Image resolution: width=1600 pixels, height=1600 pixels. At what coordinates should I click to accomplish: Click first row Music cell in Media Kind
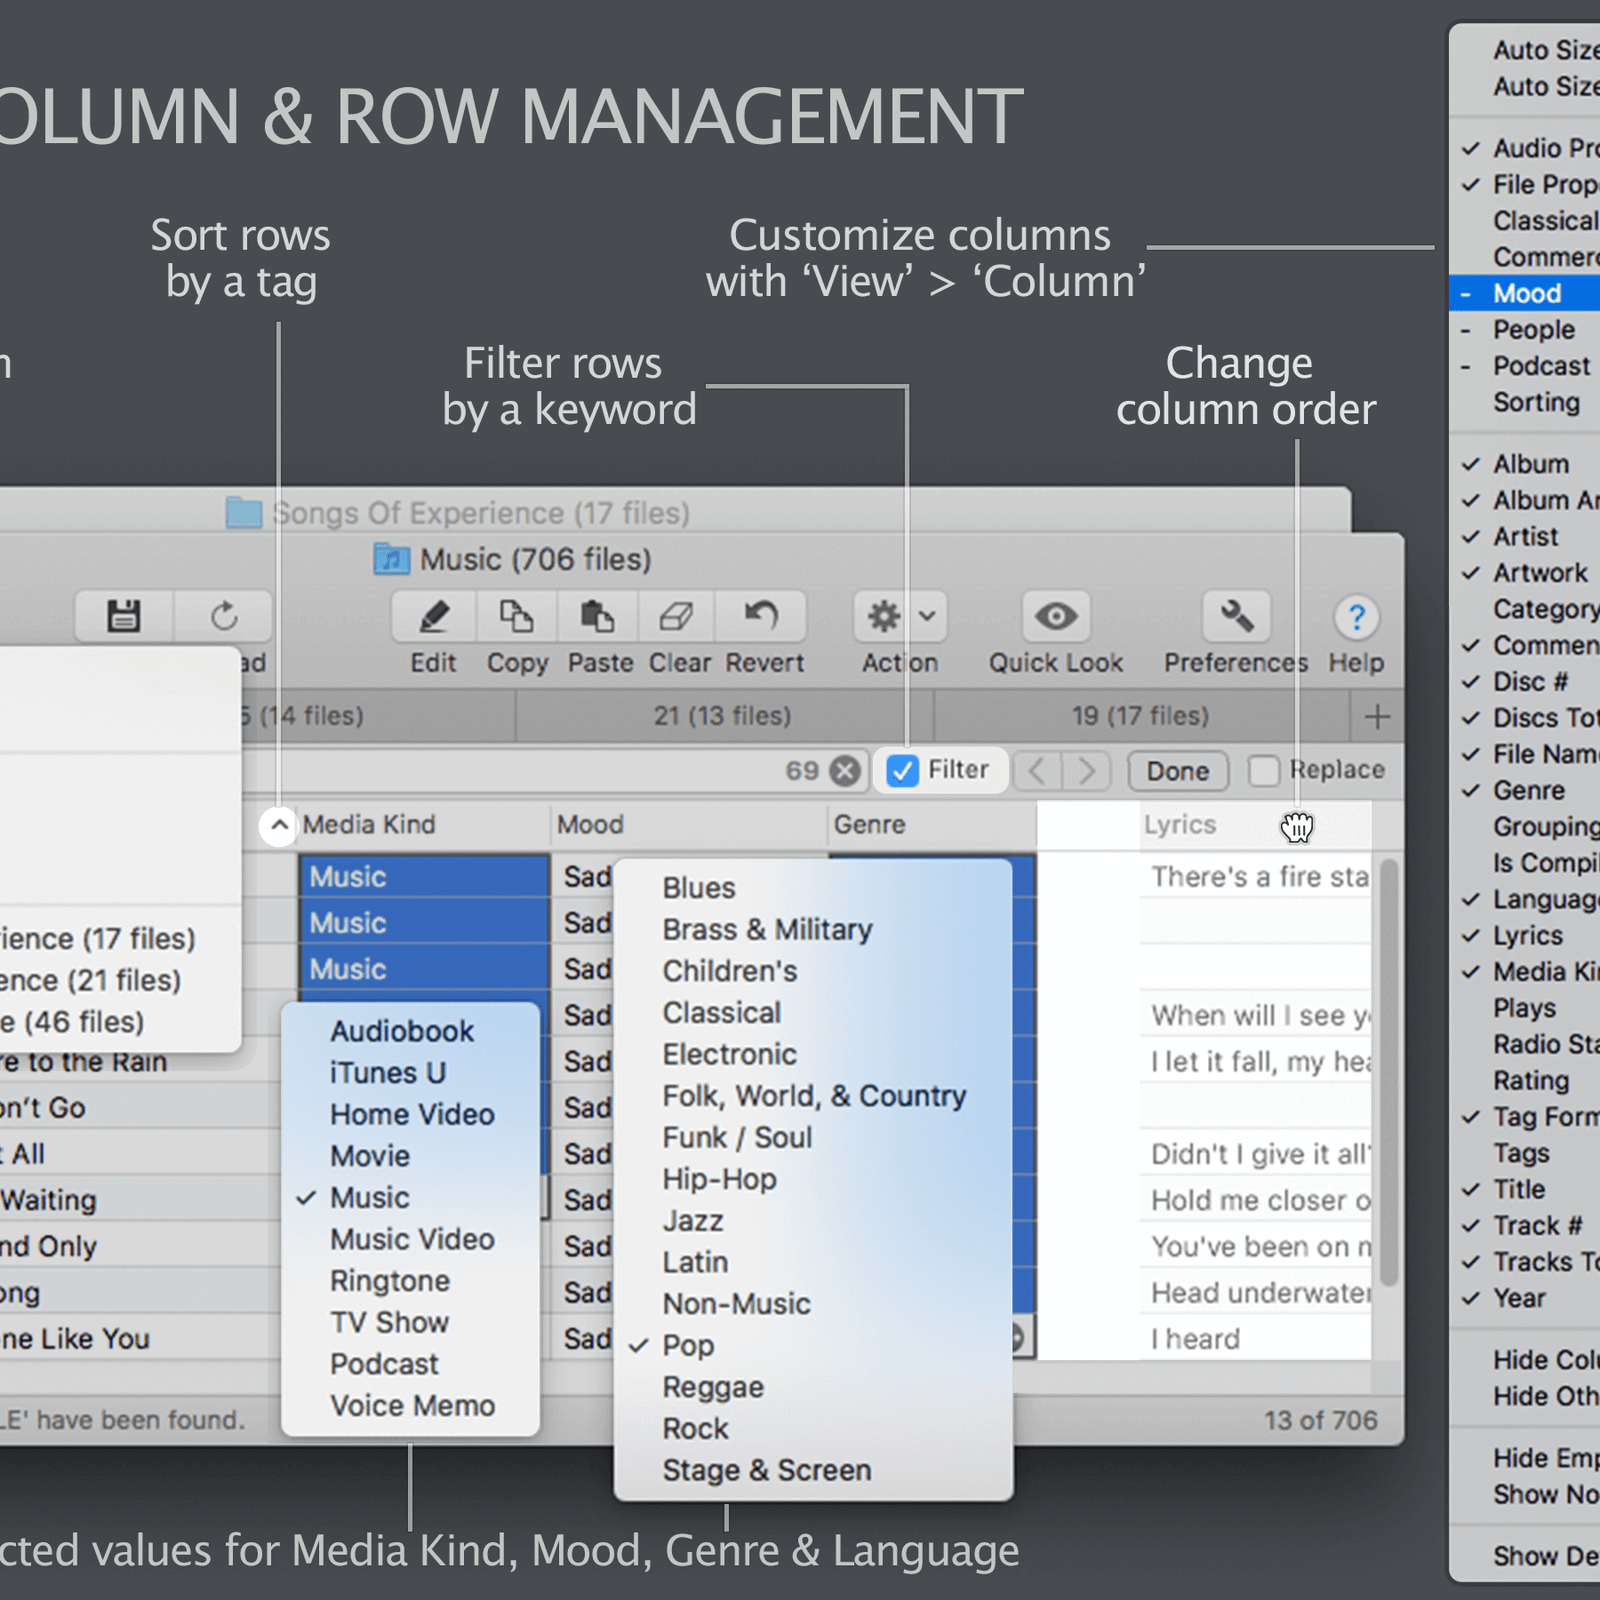[424, 877]
